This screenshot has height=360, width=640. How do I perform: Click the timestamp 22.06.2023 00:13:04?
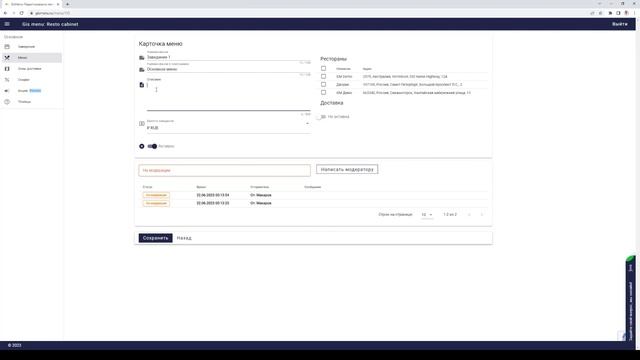pos(213,195)
